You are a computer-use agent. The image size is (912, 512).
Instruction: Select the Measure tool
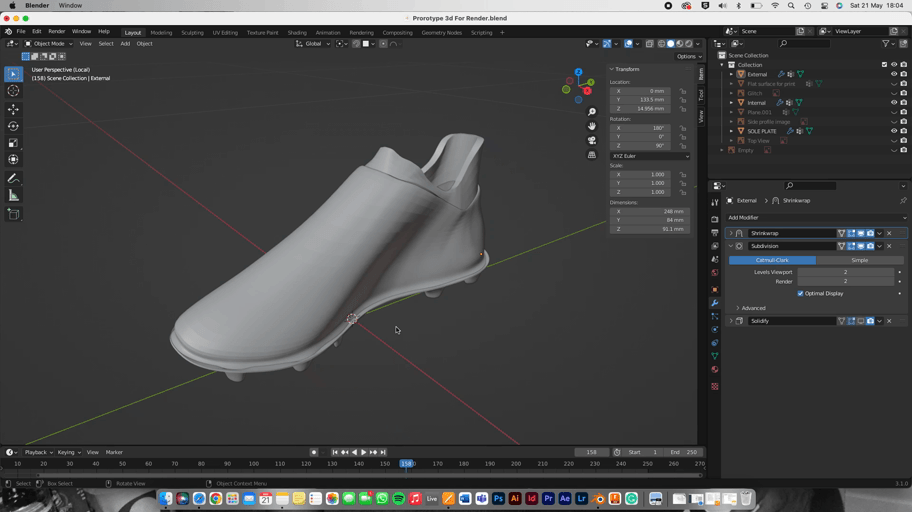13,195
